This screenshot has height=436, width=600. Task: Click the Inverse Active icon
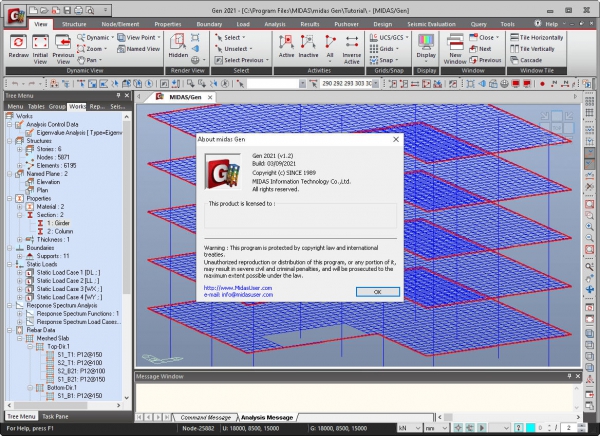click(x=351, y=47)
